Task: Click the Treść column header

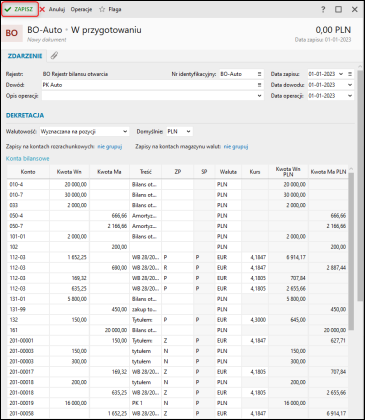Action: pos(146,172)
